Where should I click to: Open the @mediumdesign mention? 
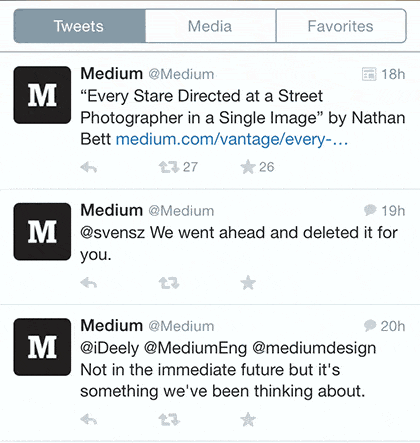[x=314, y=348]
